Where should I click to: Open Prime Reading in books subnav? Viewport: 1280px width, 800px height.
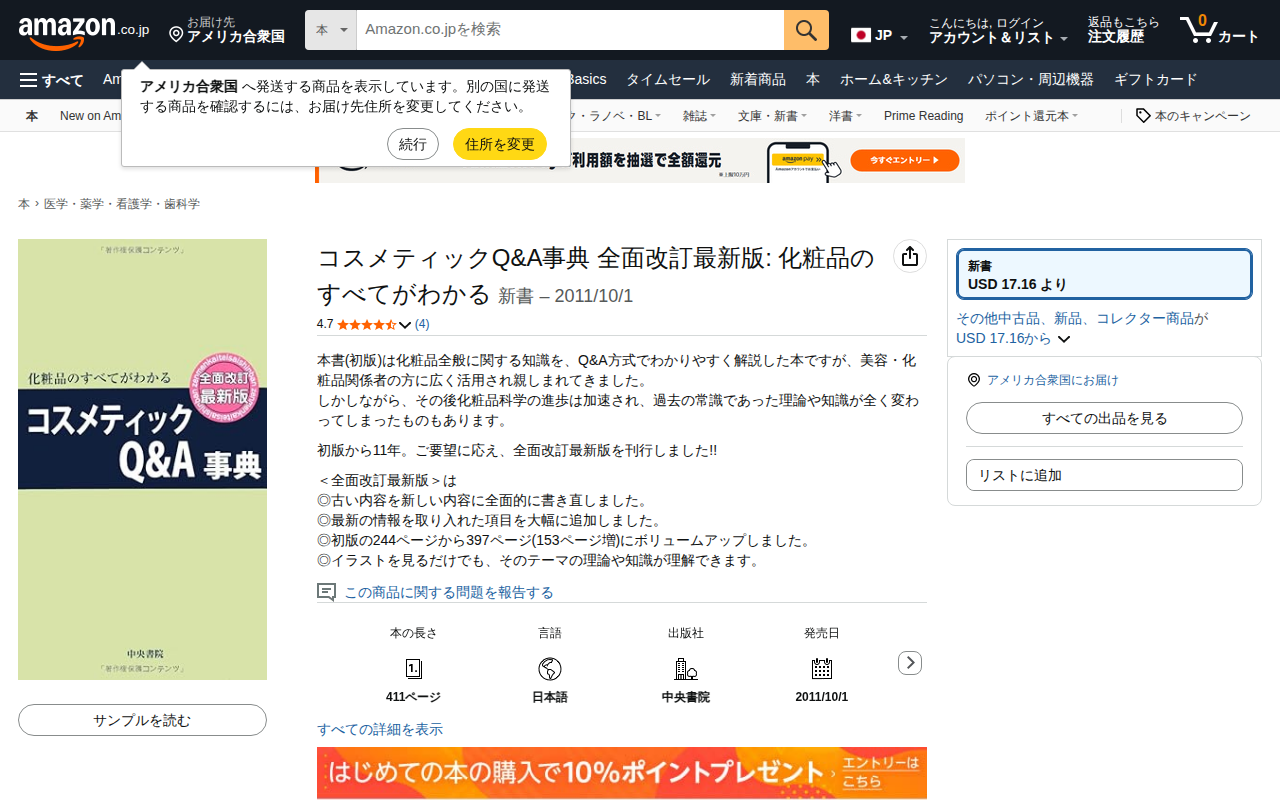pos(923,116)
